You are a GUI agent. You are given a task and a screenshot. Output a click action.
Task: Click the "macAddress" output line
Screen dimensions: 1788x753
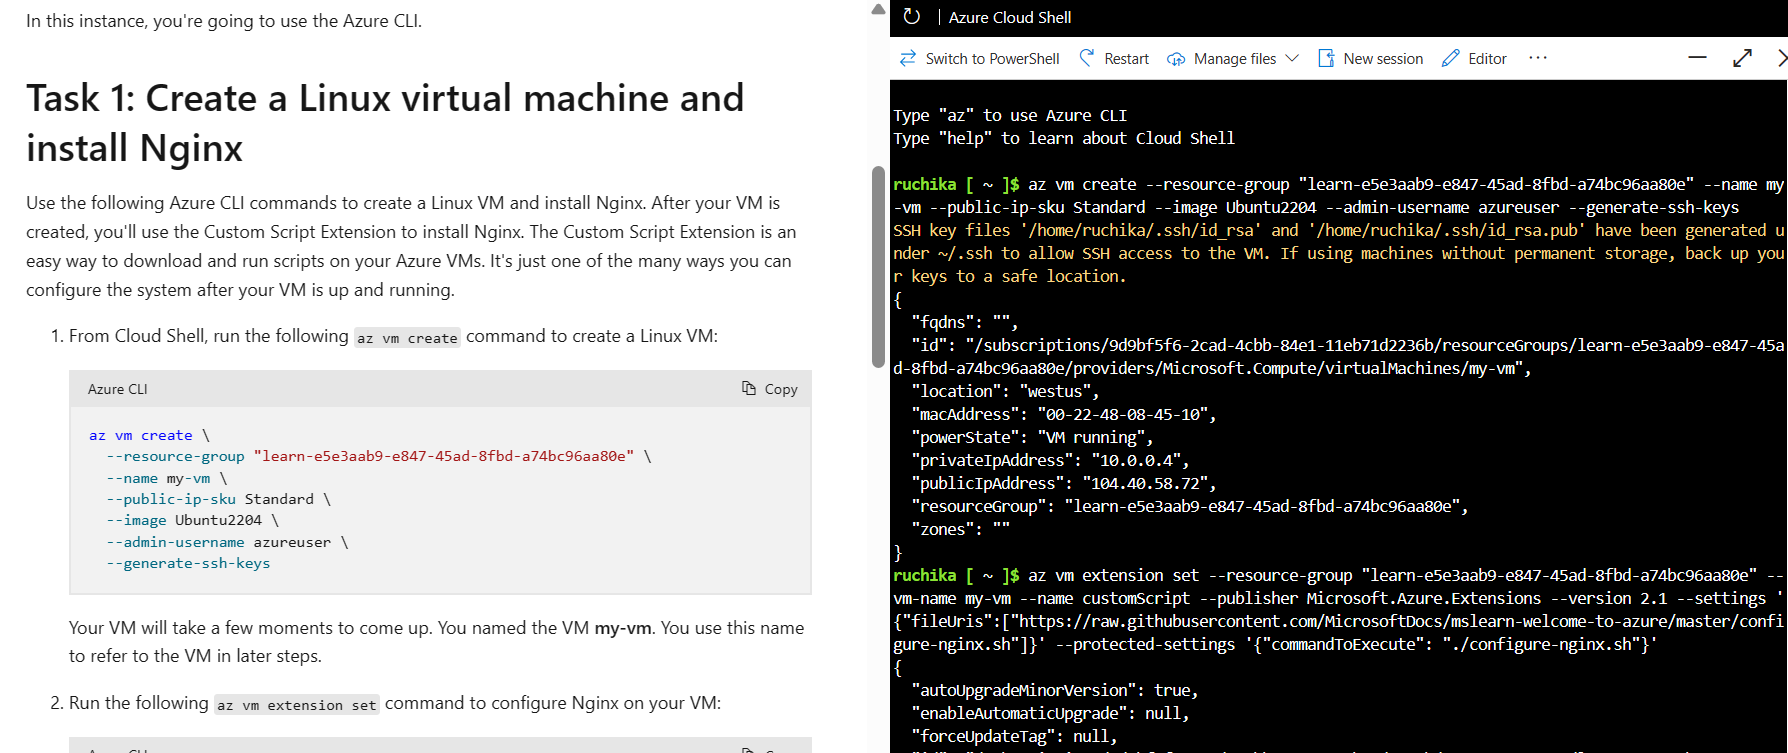(x=1064, y=414)
